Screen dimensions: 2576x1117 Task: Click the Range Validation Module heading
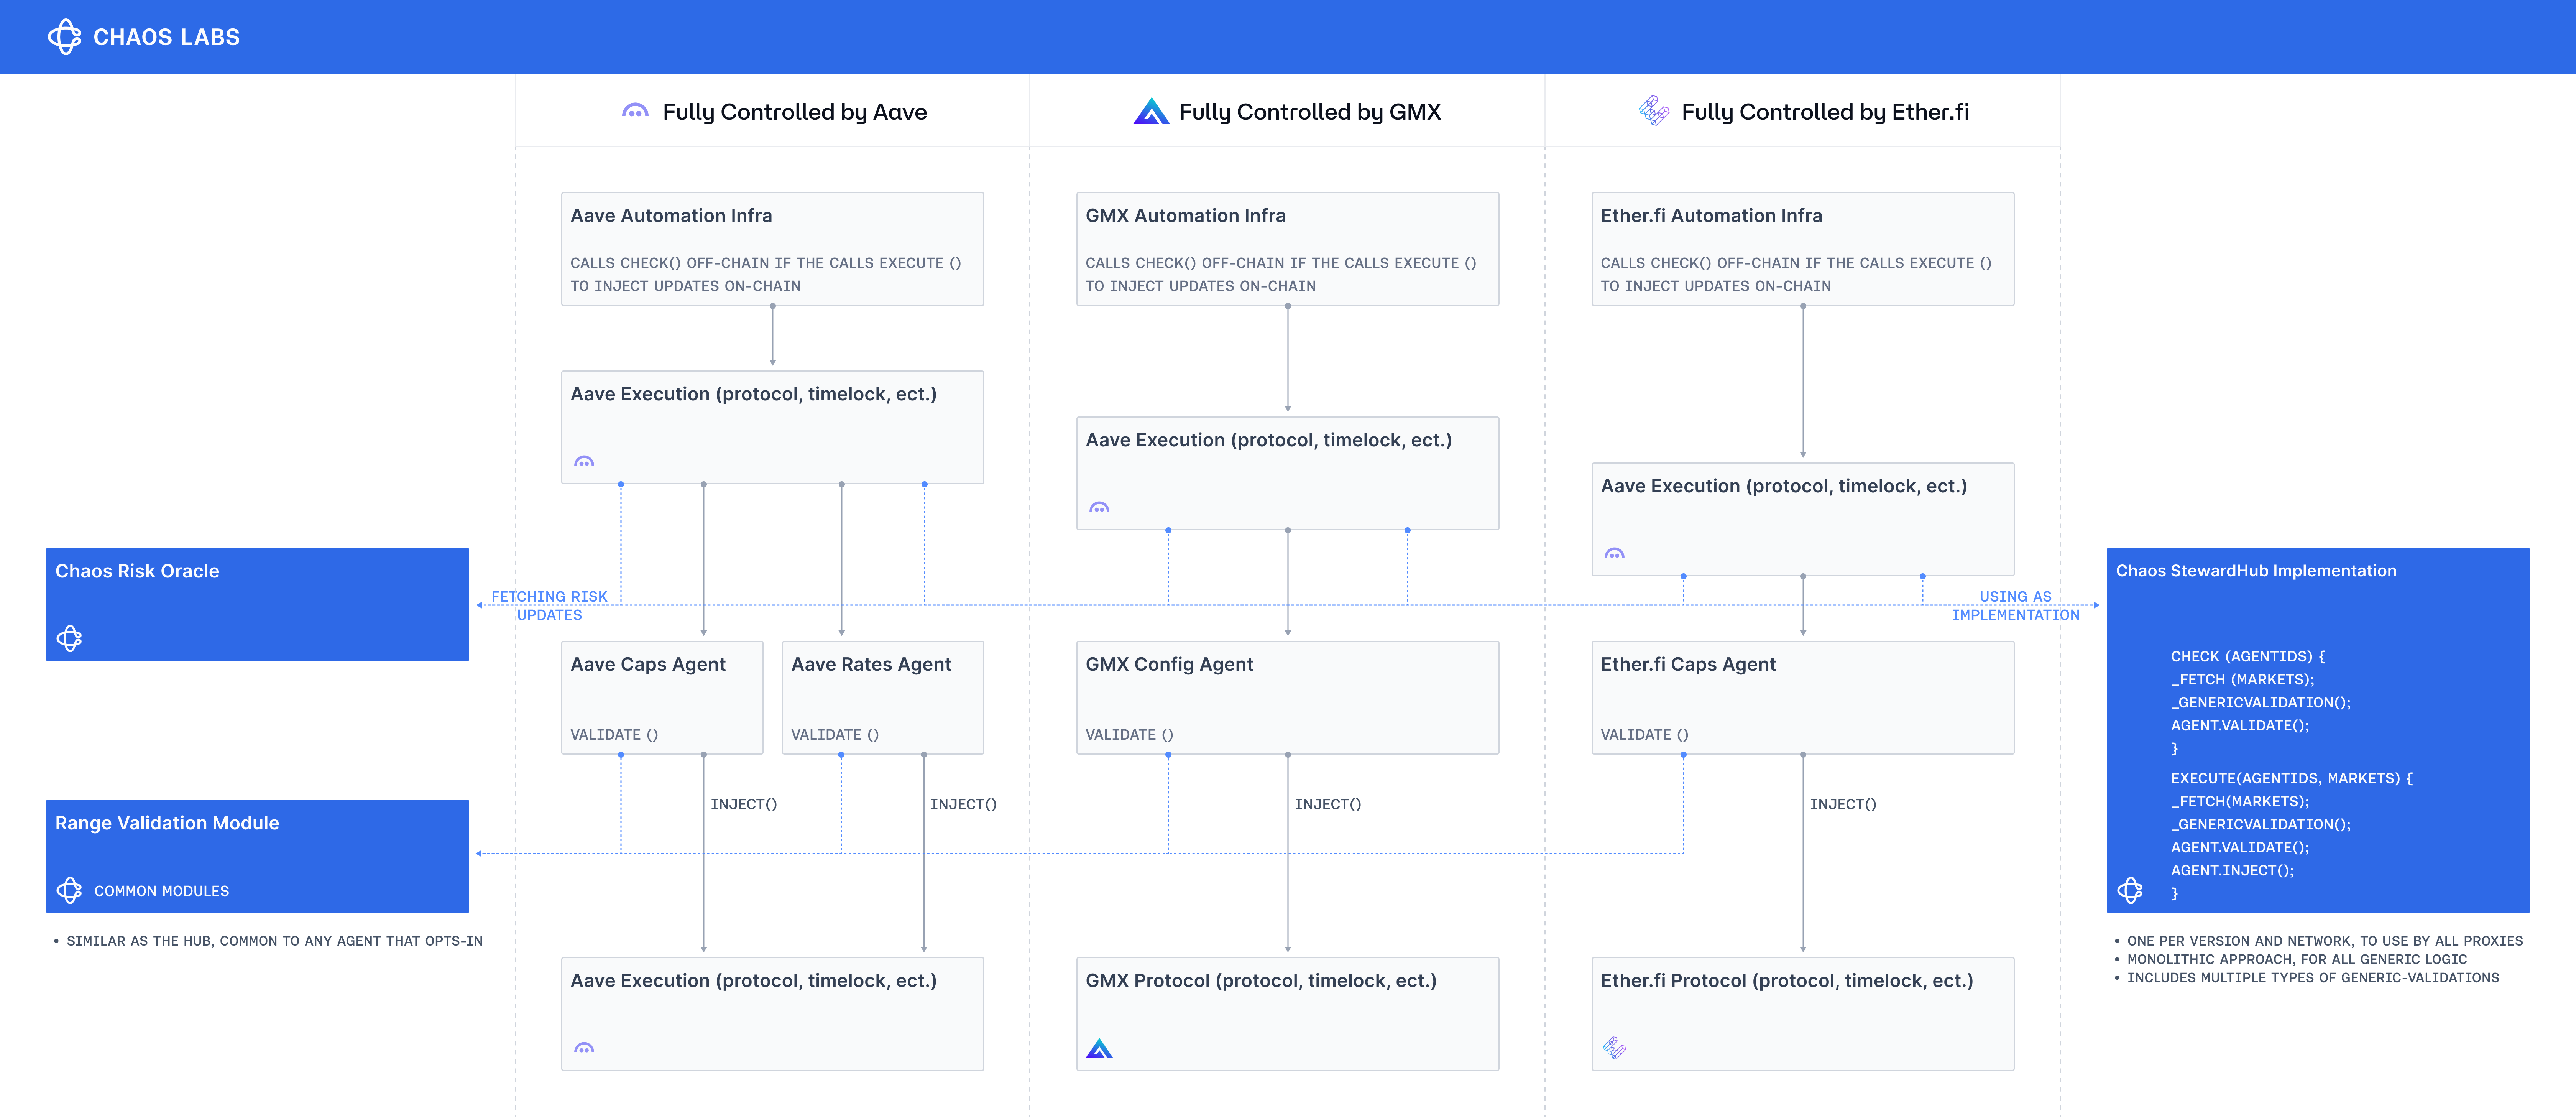click(x=167, y=823)
